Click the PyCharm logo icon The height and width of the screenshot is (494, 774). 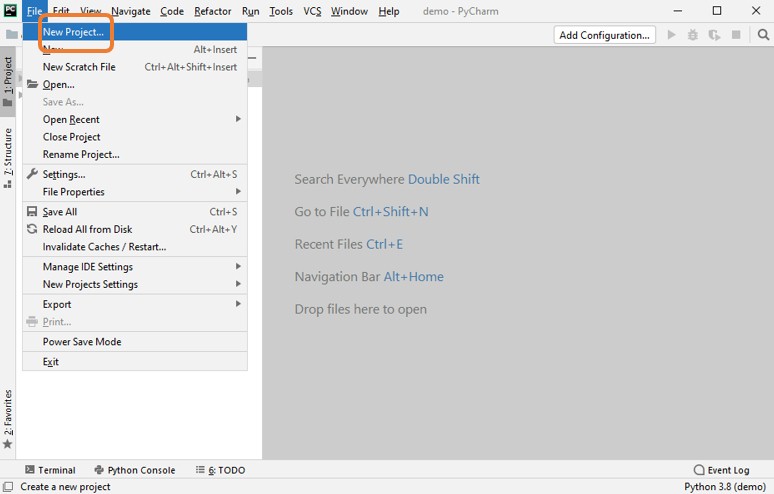click(10, 10)
